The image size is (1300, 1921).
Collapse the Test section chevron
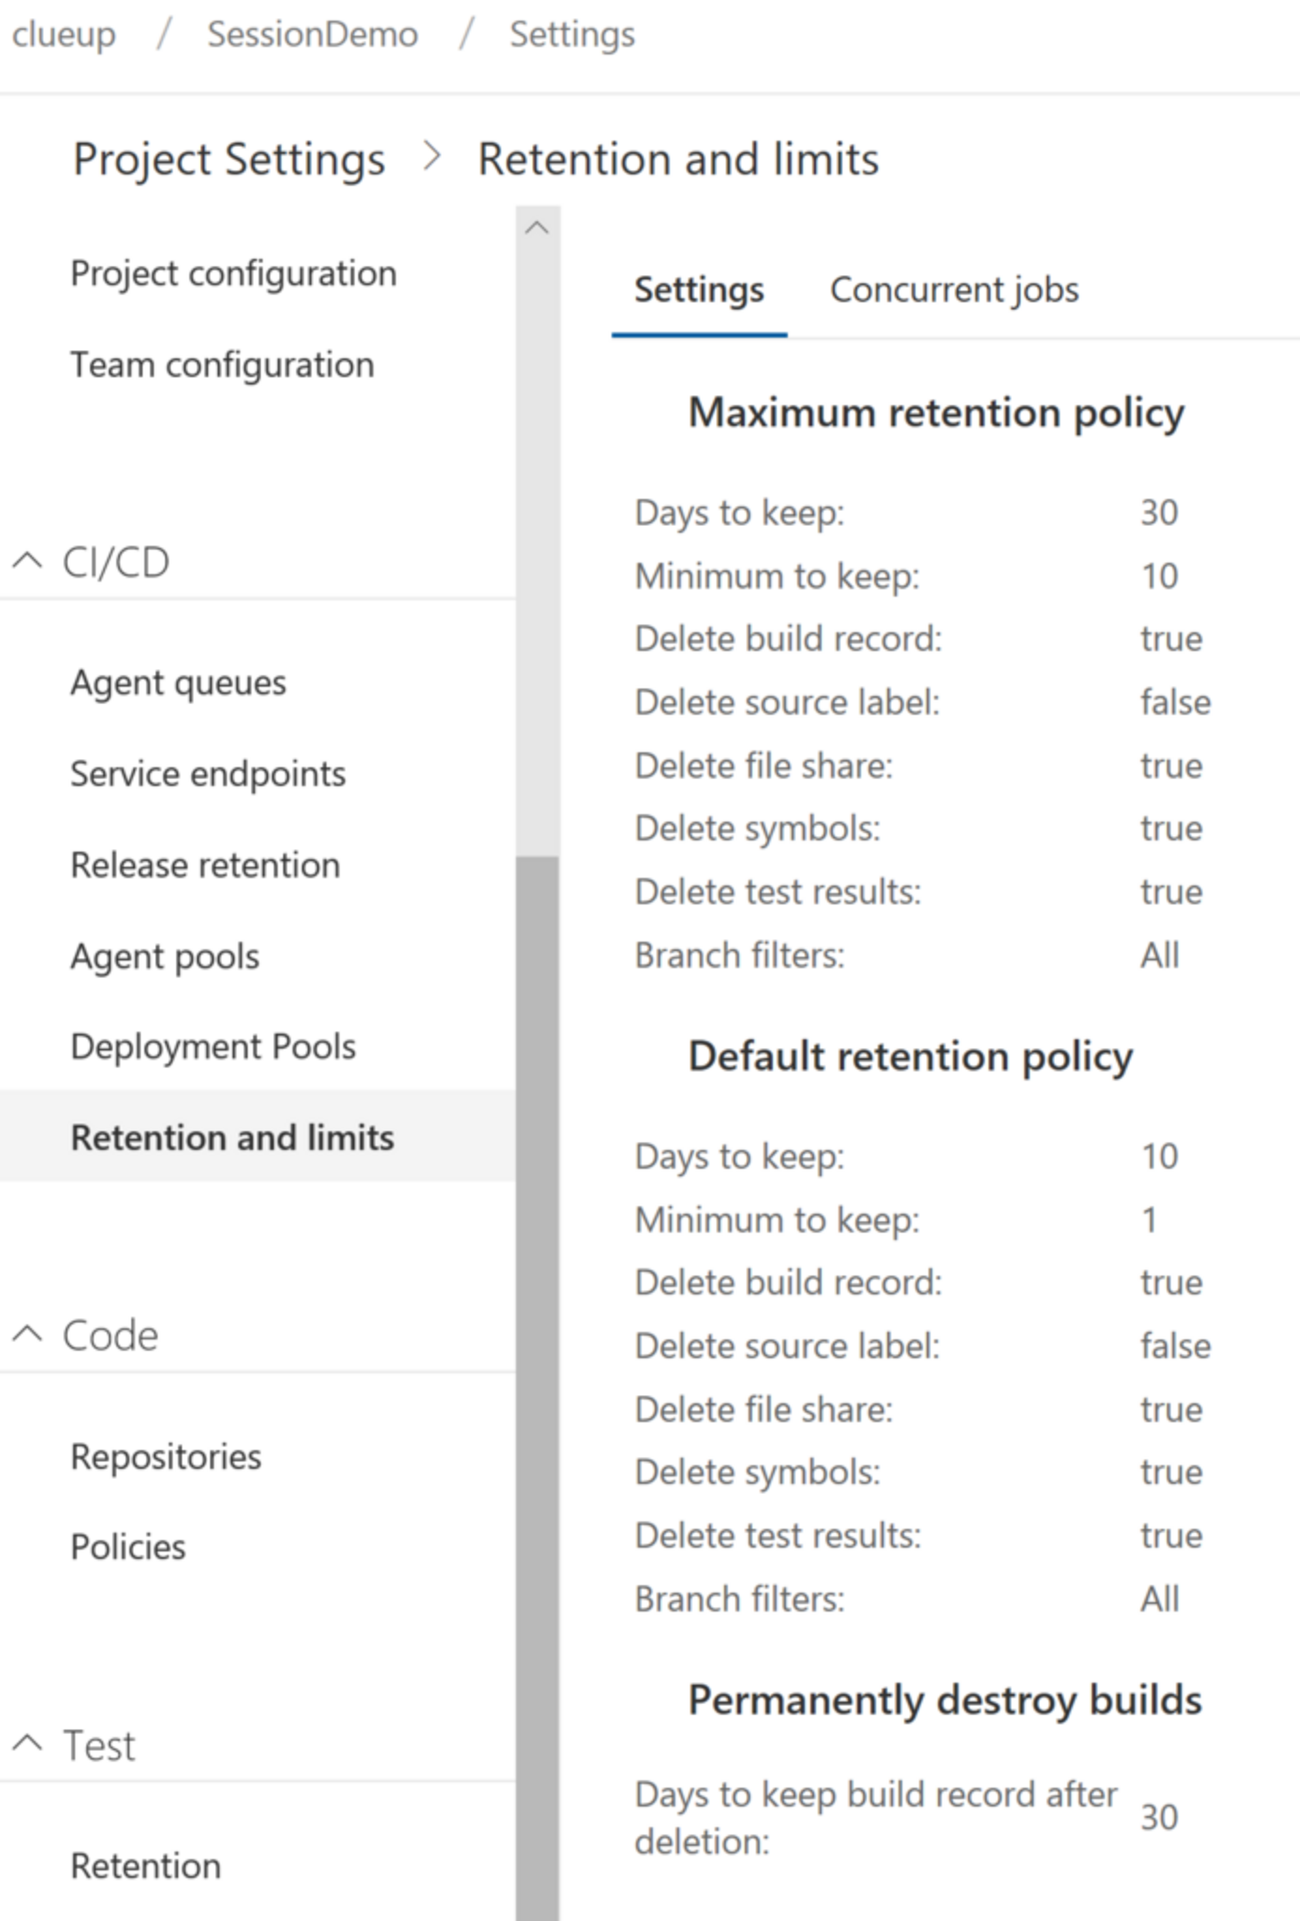[27, 1744]
